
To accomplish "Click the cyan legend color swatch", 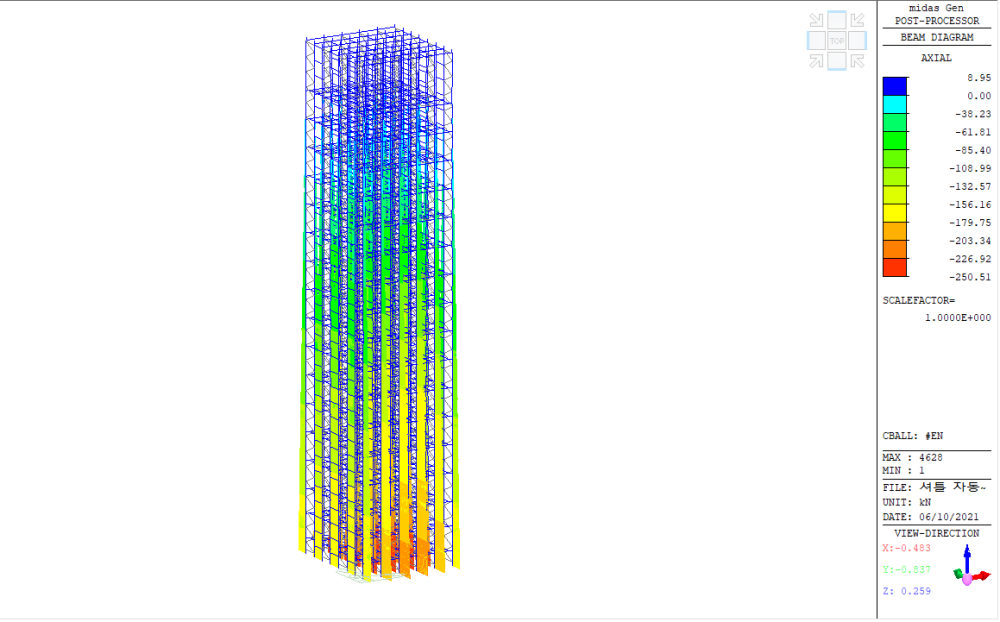I will (x=895, y=105).
